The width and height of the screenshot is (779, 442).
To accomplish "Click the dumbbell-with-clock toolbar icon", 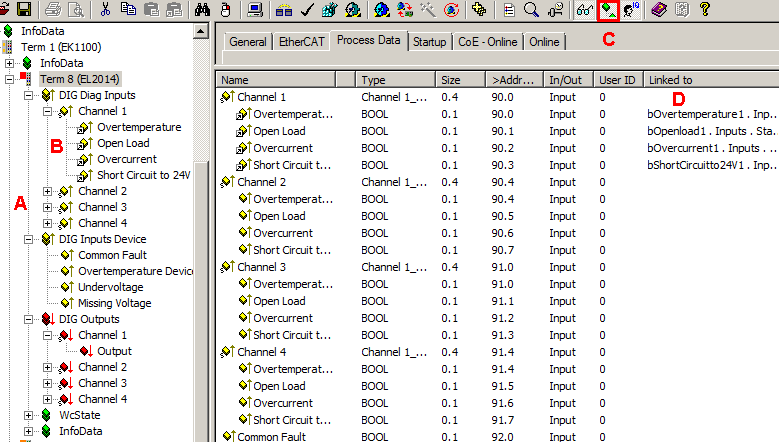I will [555, 9].
